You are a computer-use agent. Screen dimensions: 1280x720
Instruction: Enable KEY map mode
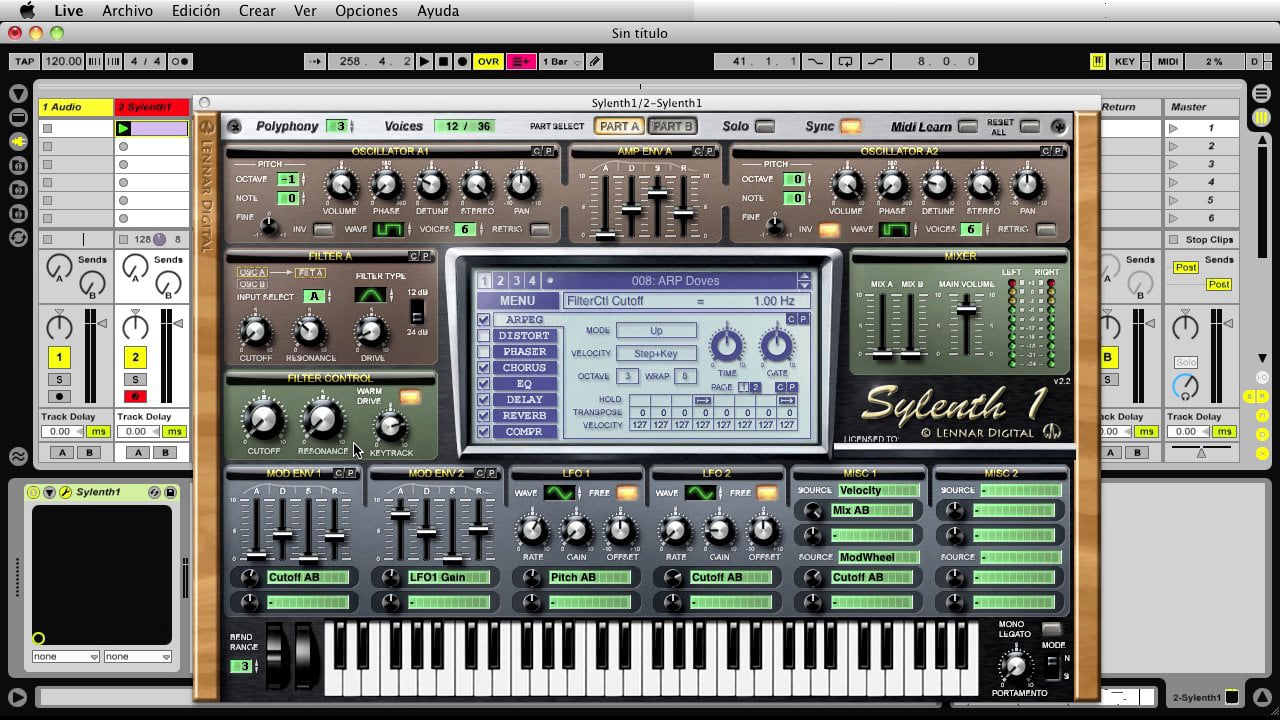coord(1125,61)
